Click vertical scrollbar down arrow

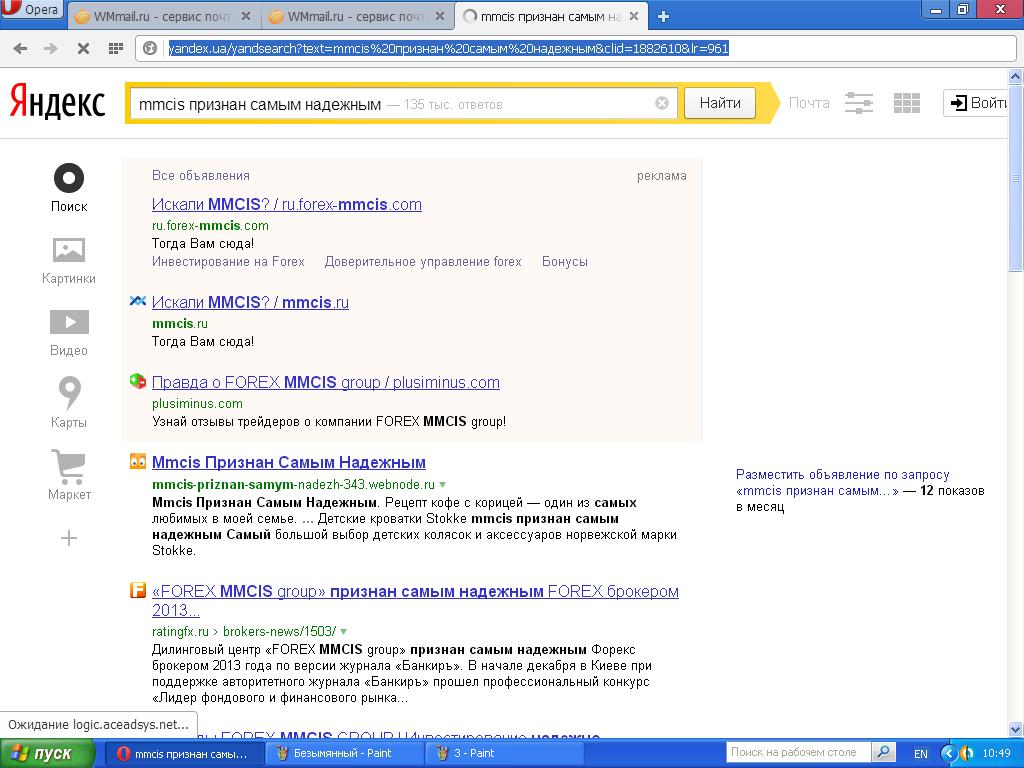[1016, 729]
